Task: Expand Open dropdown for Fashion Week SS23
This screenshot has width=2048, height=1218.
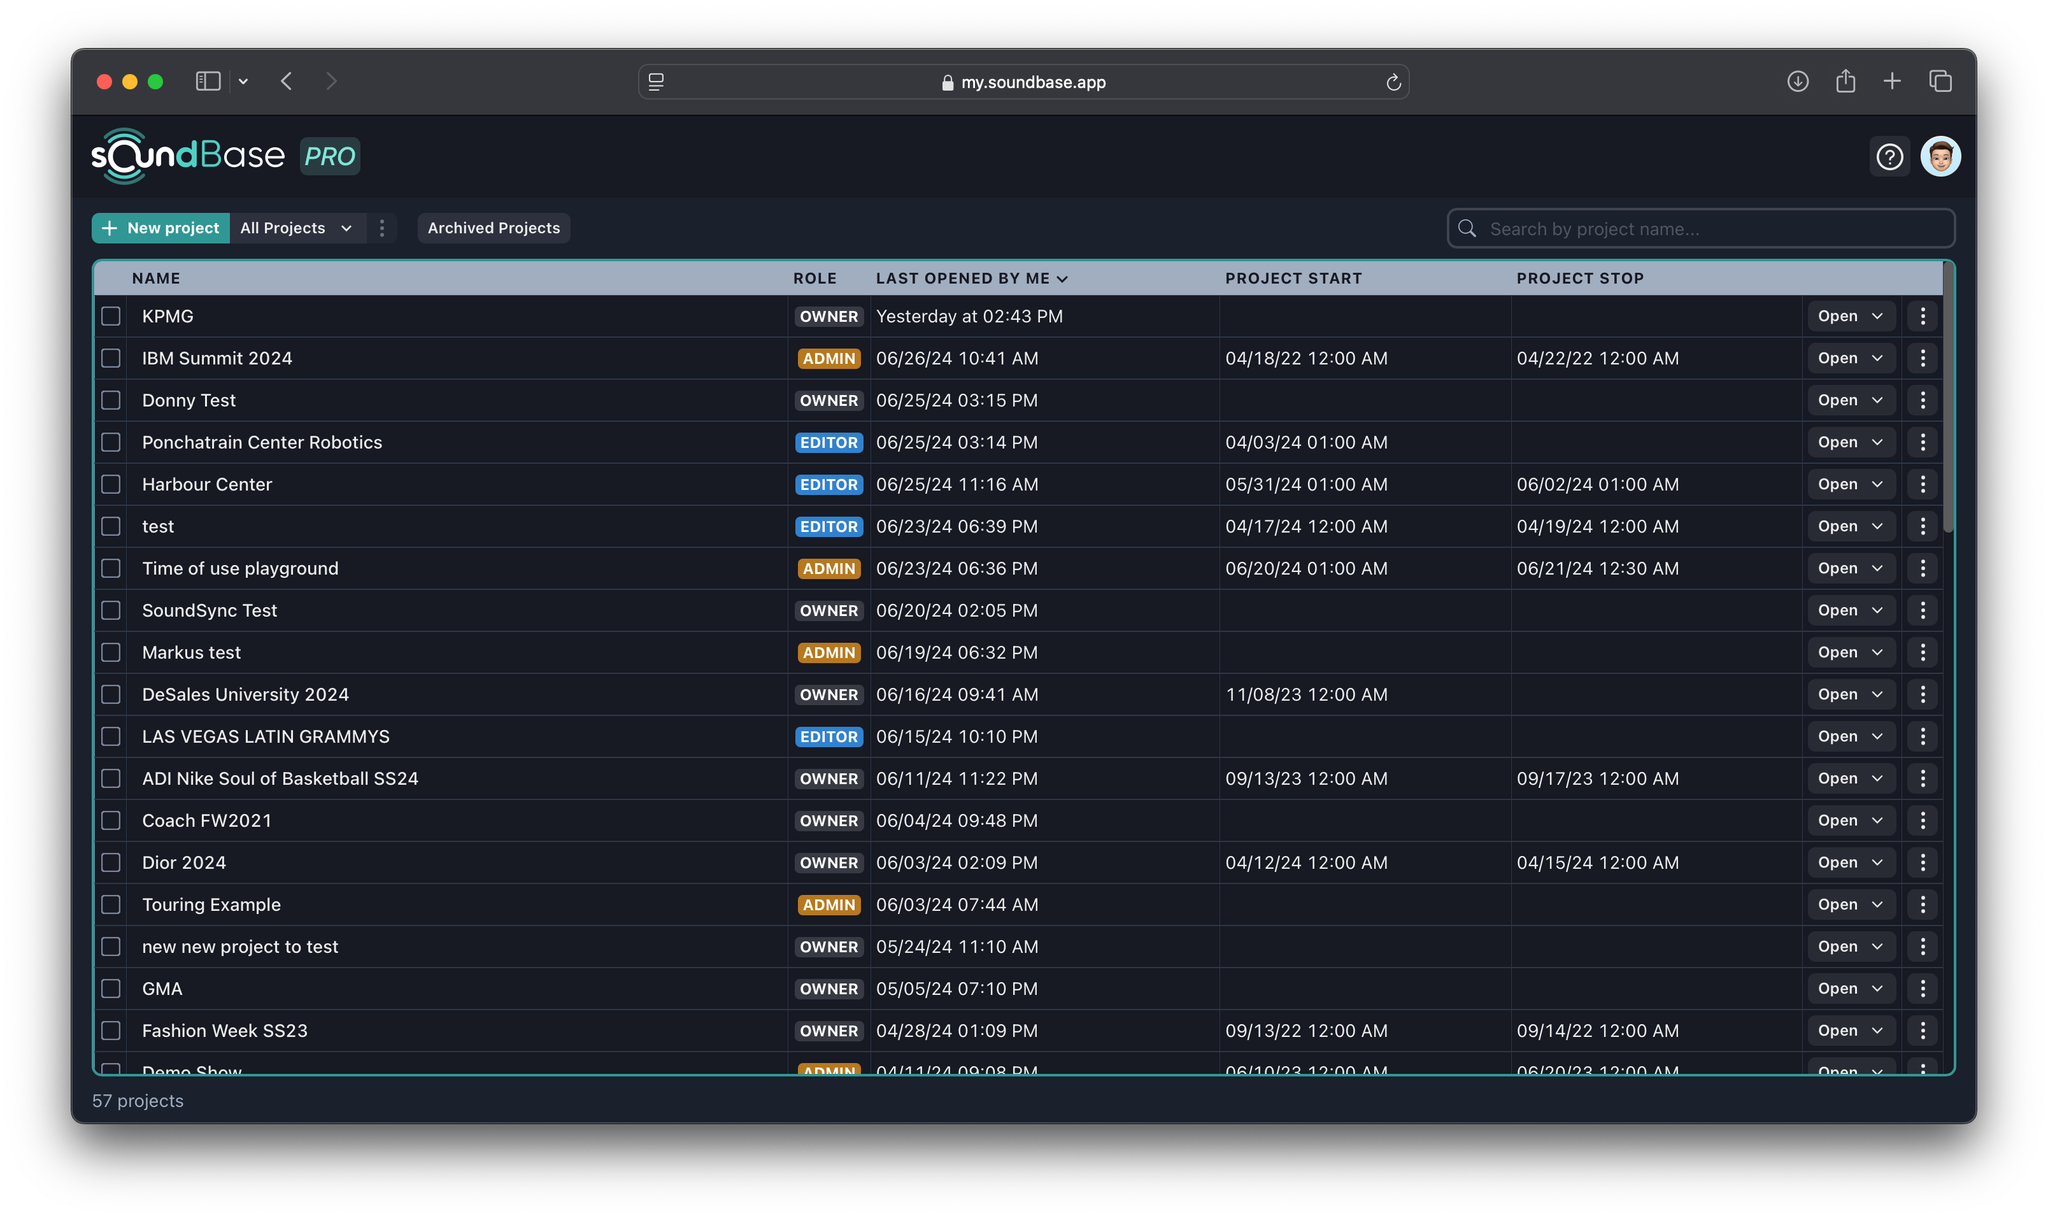Action: coord(1850,1030)
